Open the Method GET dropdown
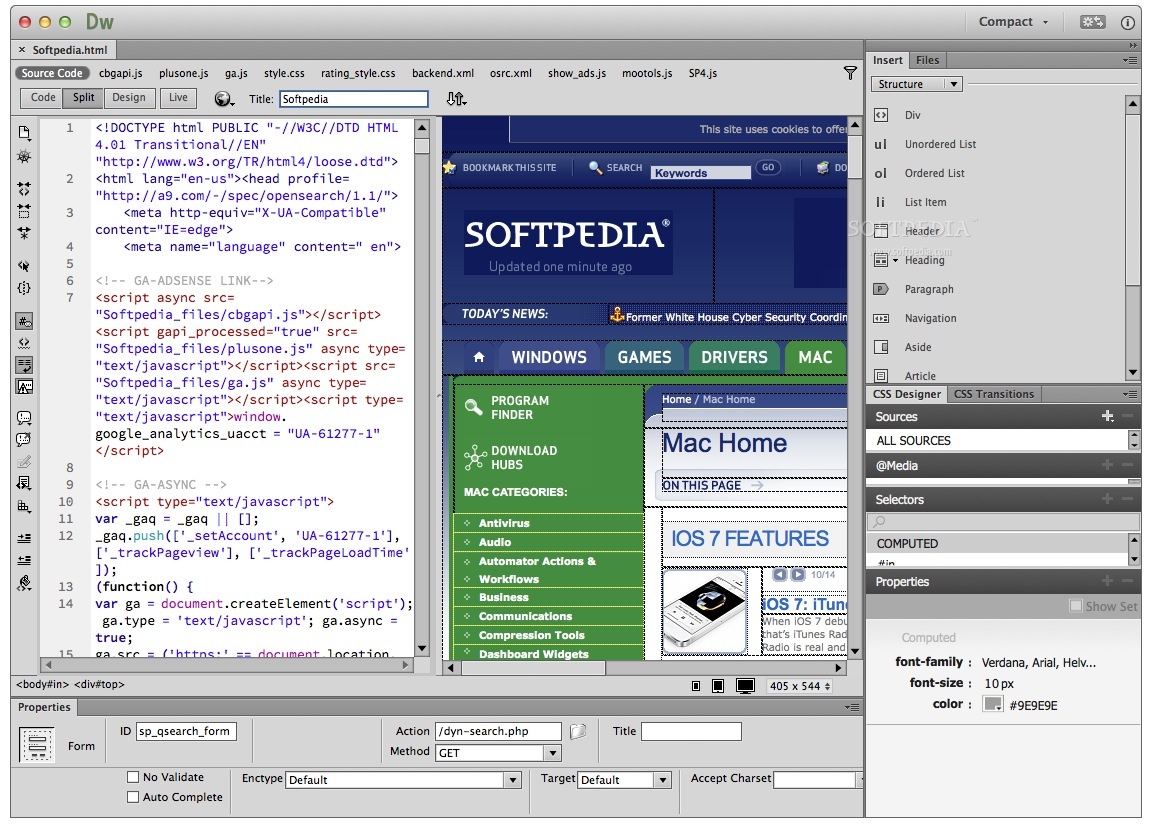1152x828 pixels. 498,752
